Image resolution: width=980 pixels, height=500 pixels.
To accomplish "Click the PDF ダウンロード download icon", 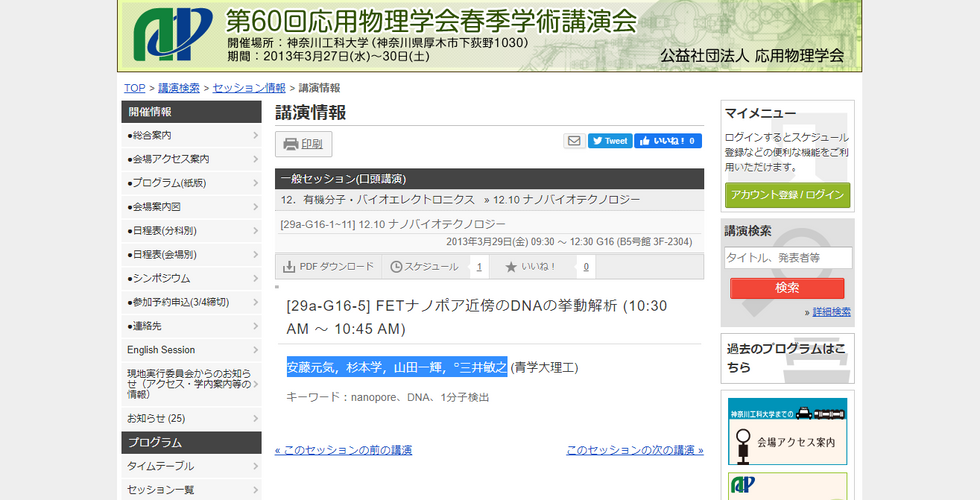I will 289,267.
